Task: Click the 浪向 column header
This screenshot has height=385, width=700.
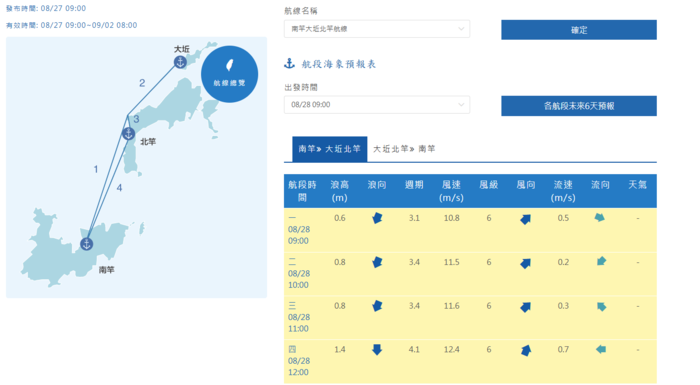Action: tap(377, 185)
